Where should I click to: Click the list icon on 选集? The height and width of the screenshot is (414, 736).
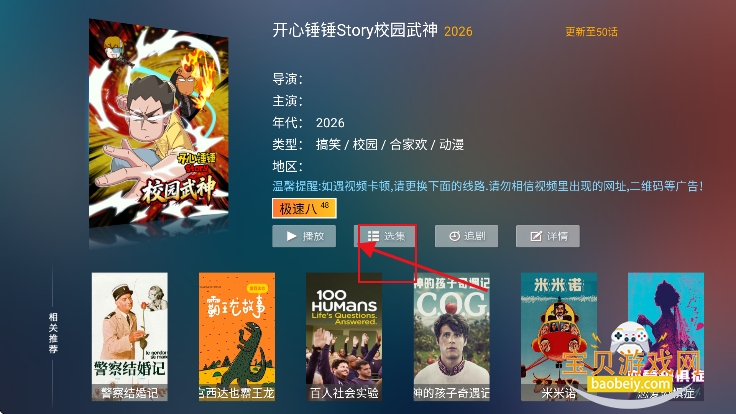tap(373, 236)
